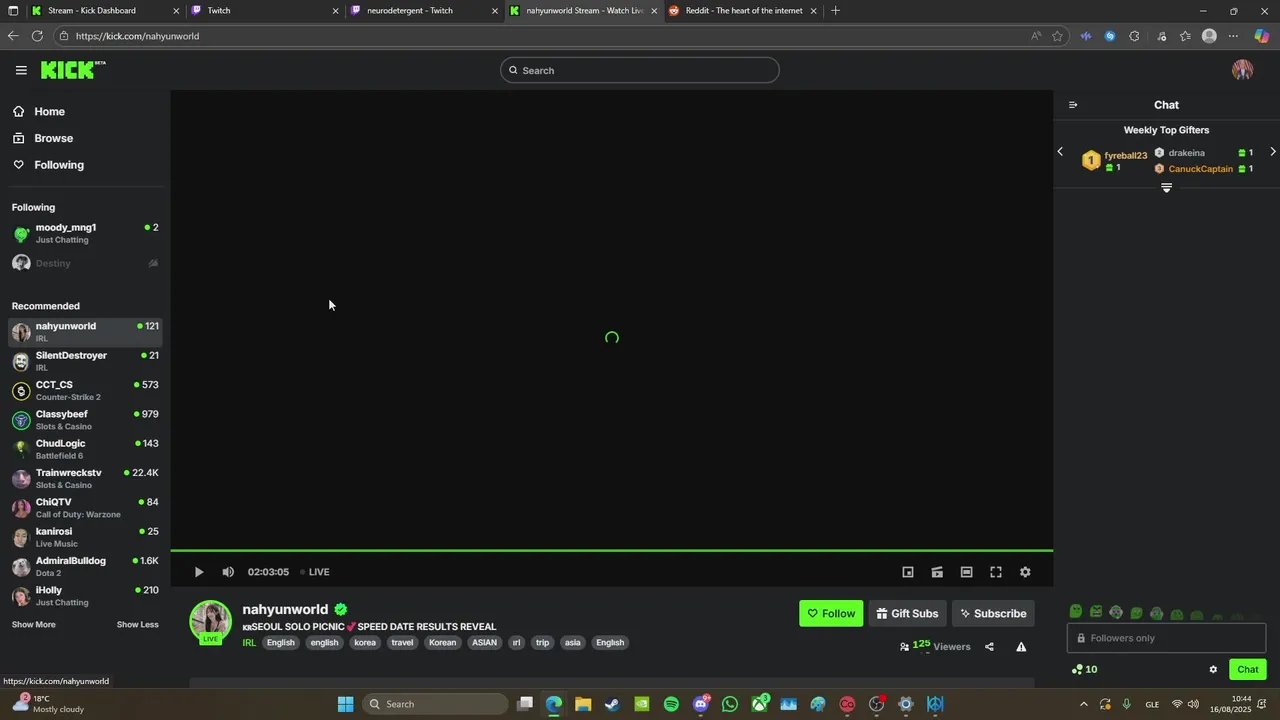The height and width of the screenshot is (720, 1280).
Task: Open File Explorer from taskbar
Action: point(583,704)
